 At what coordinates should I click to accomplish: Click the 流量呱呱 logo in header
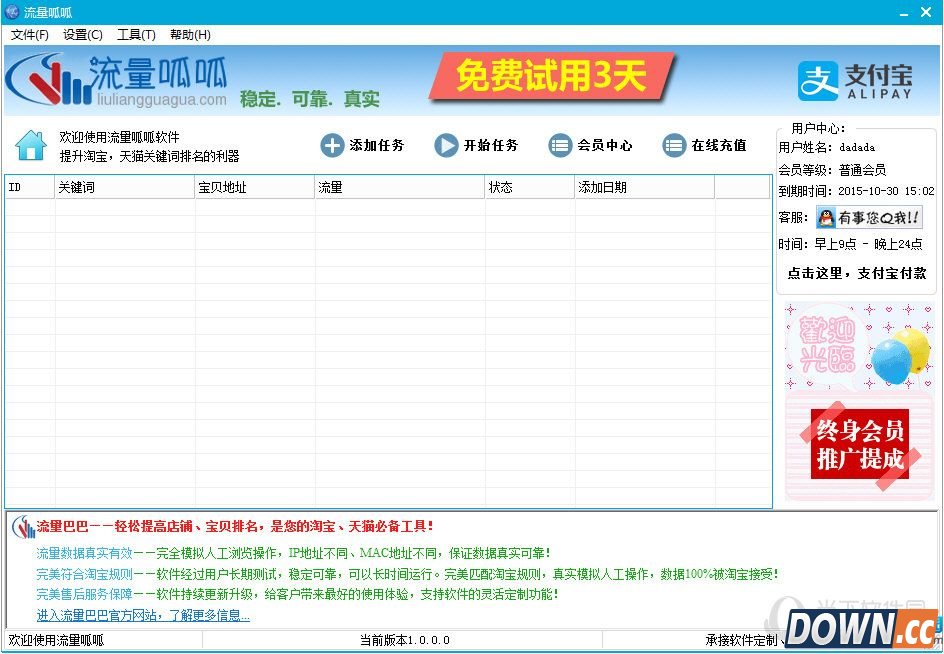coord(118,80)
